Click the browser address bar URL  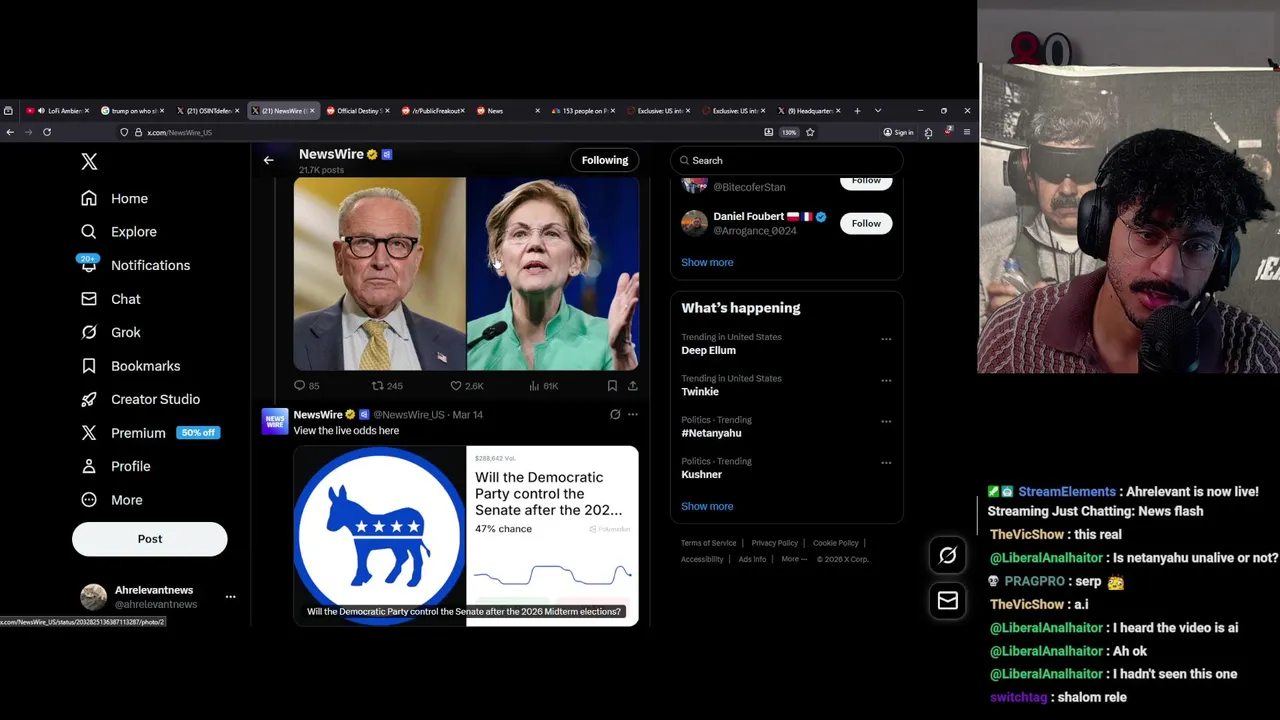pyautogui.click(x=180, y=132)
